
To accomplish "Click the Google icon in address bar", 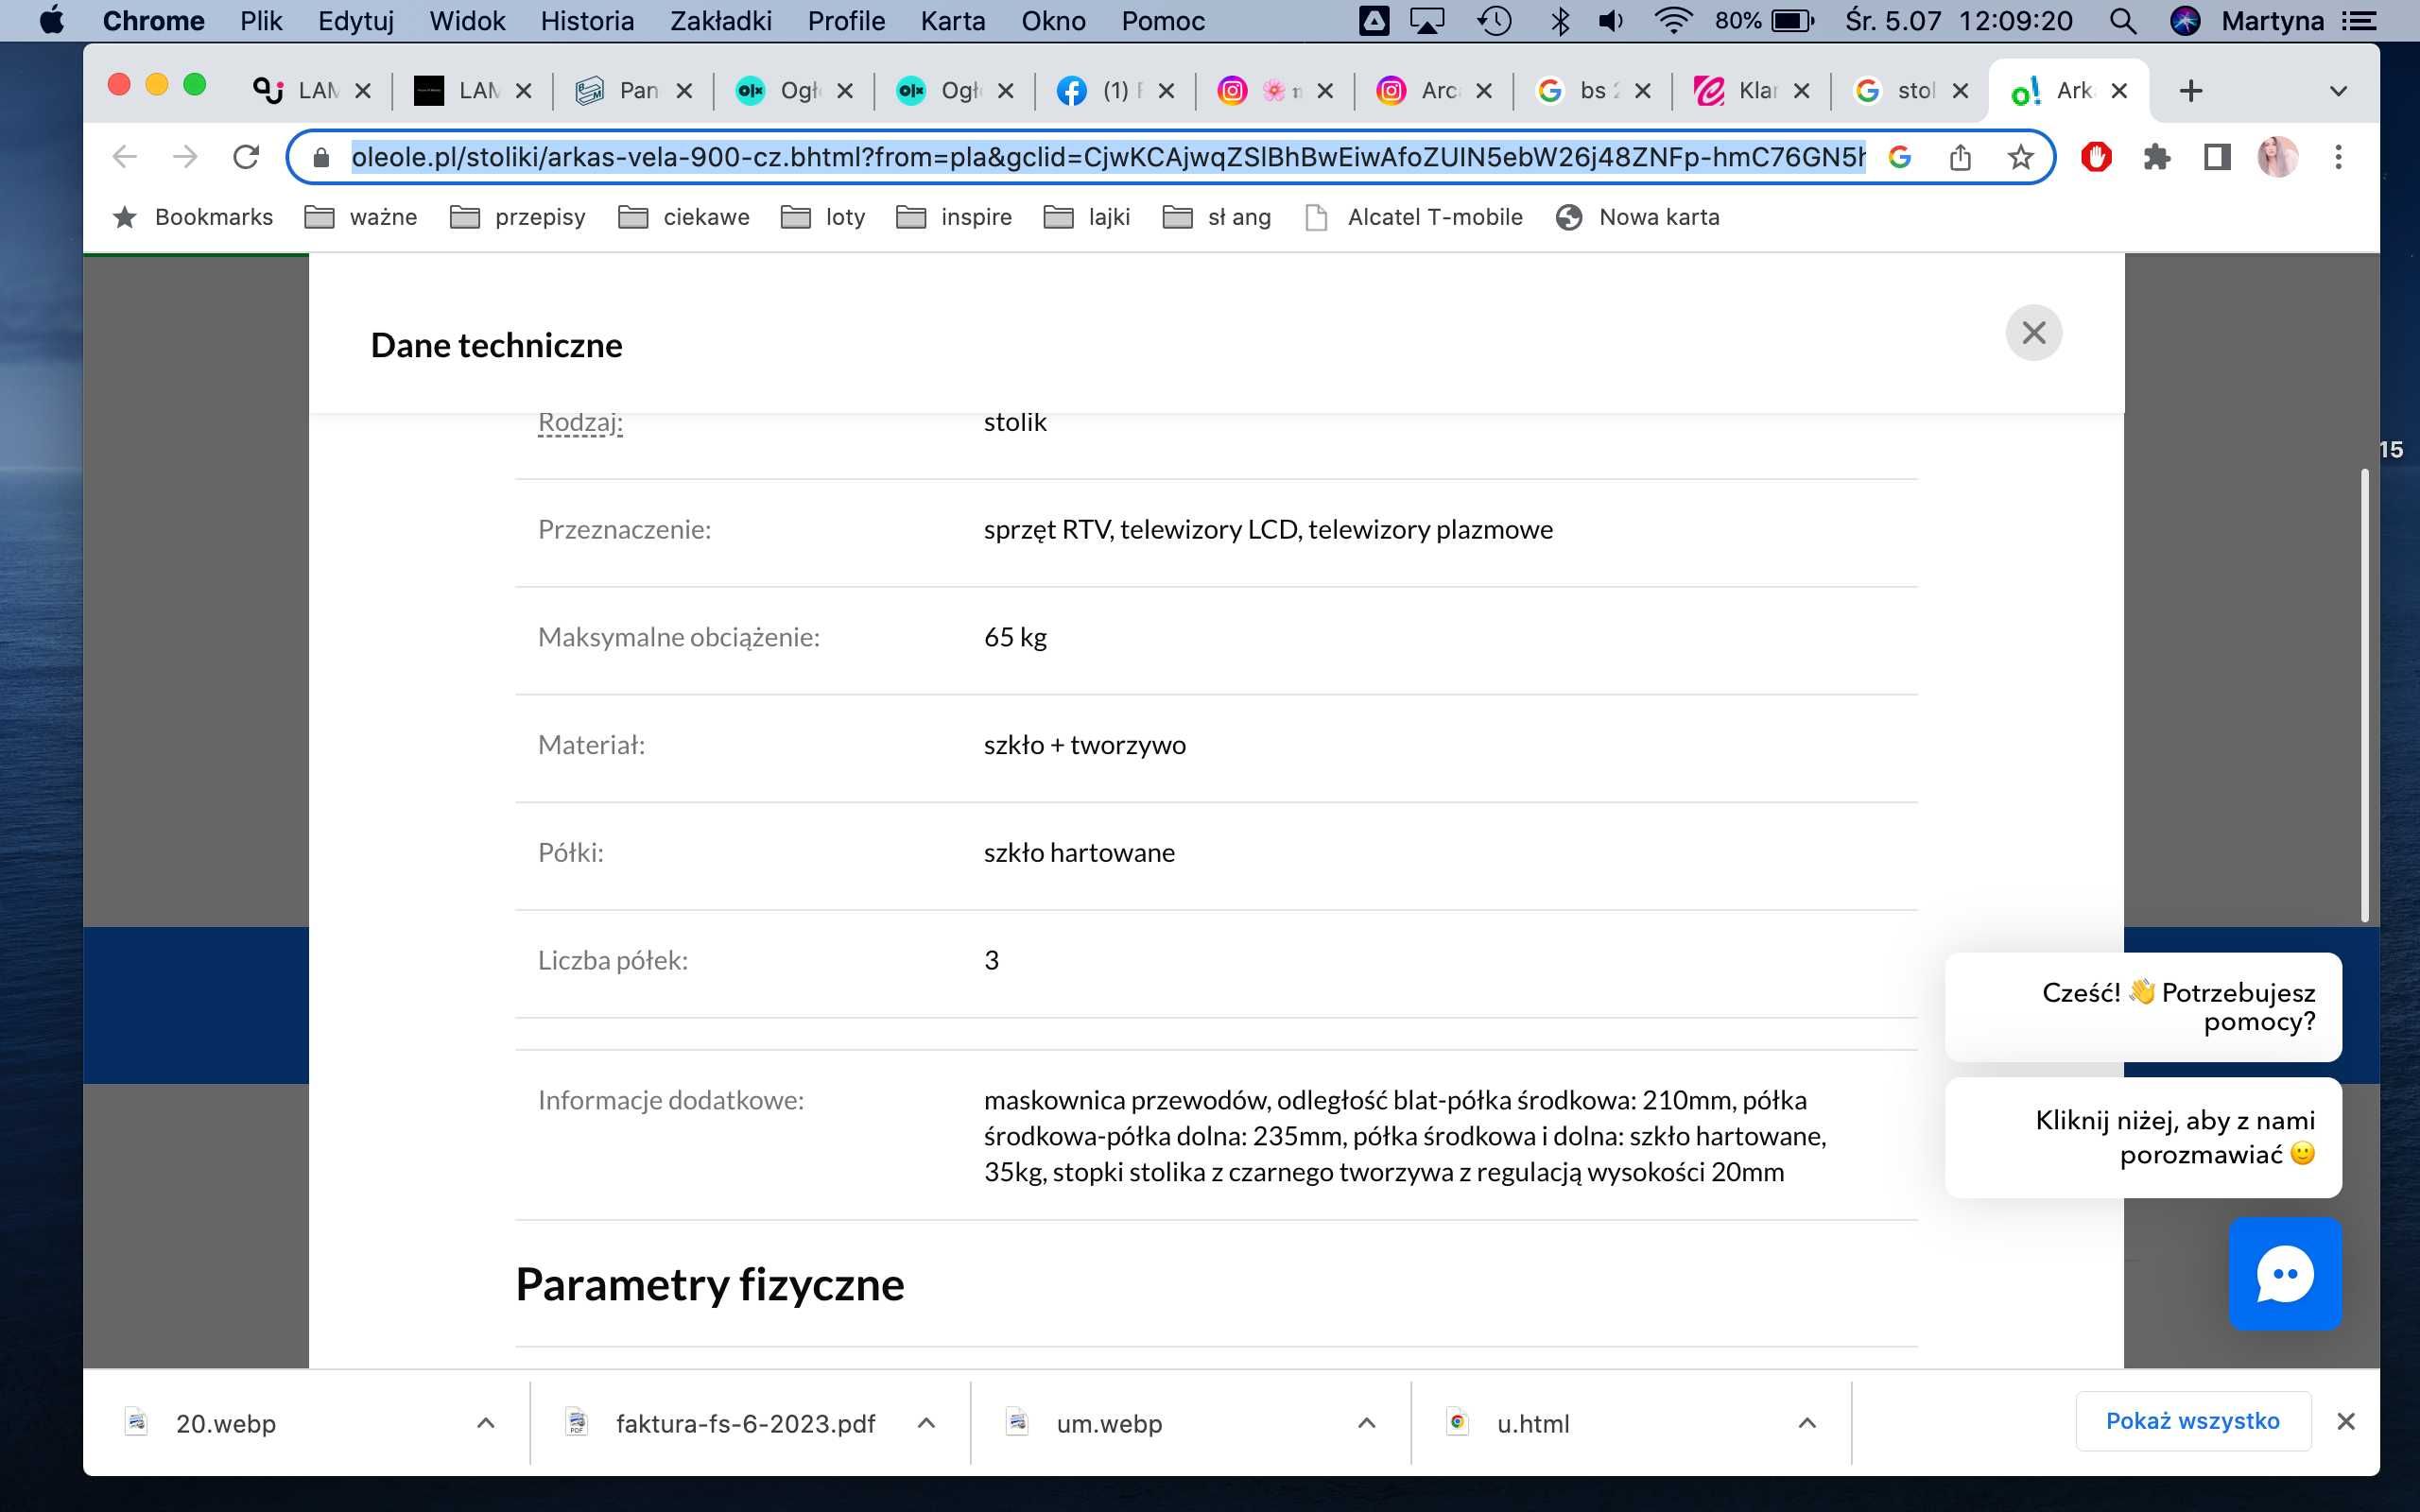I will [1900, 157].
